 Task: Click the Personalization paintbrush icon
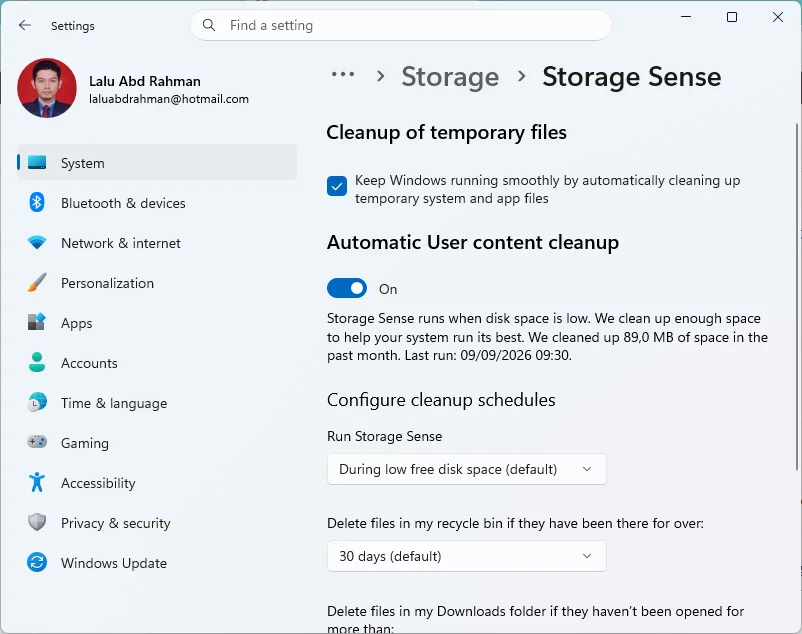click(37, 282)
